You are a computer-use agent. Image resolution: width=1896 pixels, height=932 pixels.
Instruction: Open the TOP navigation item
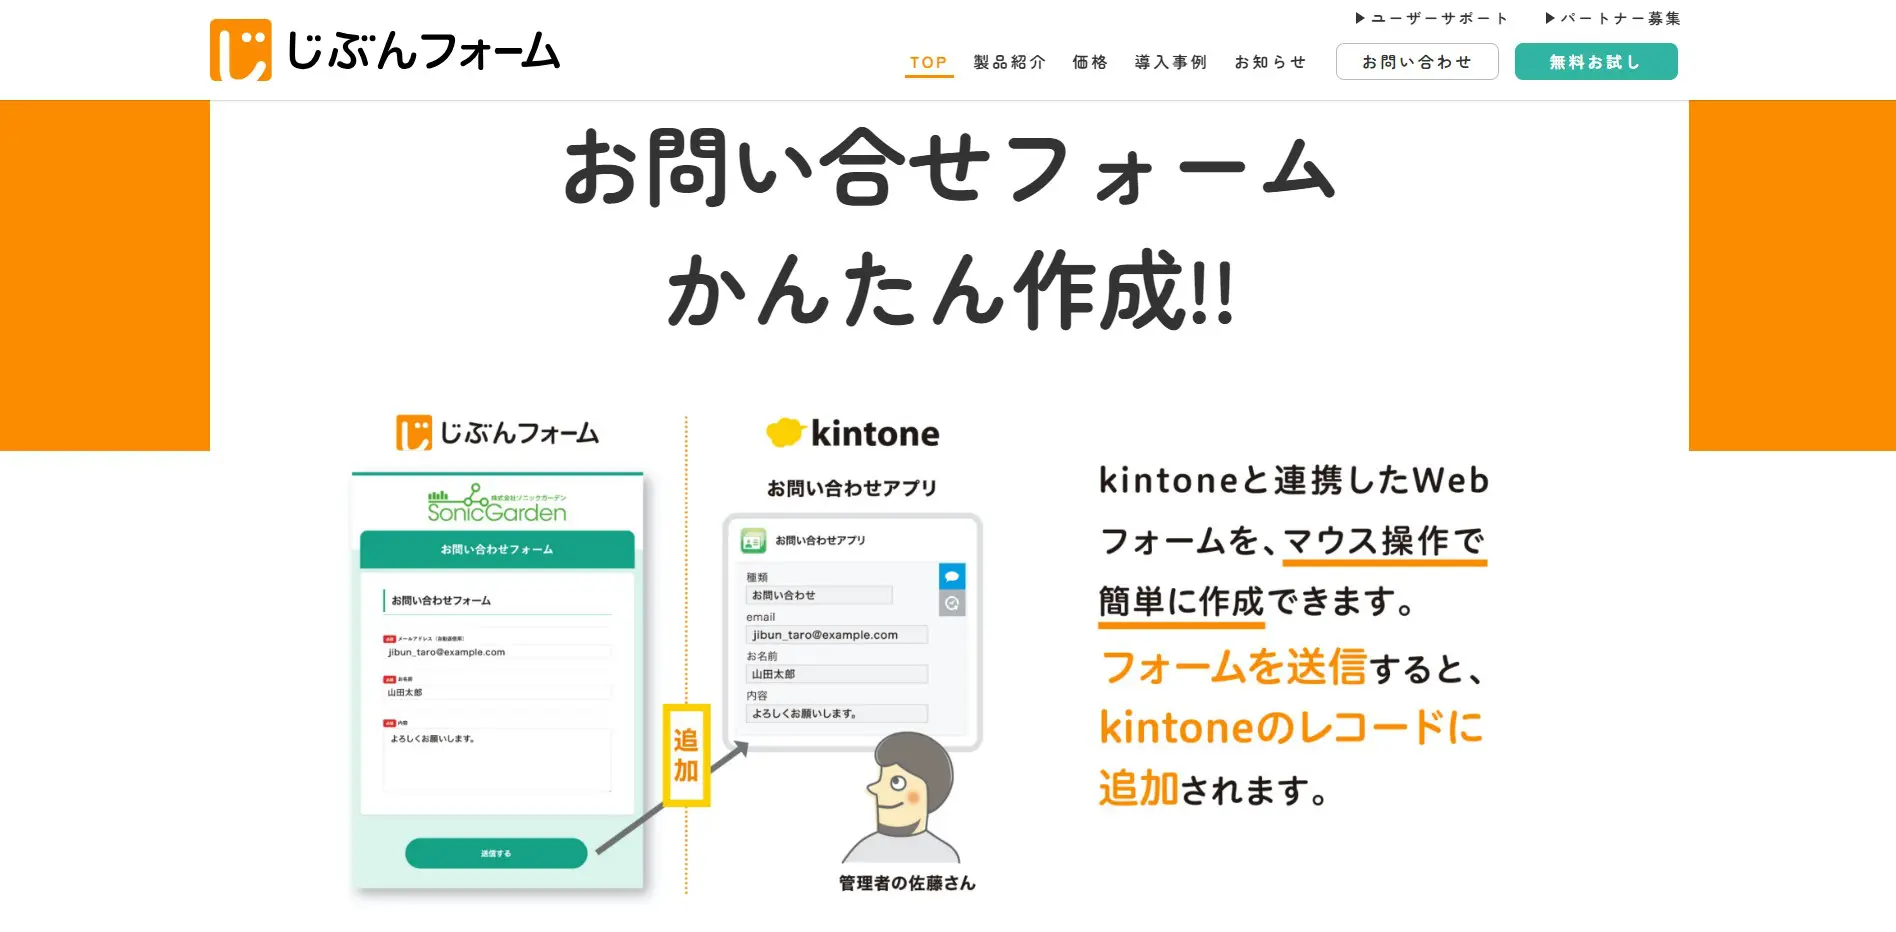[928, 62]
